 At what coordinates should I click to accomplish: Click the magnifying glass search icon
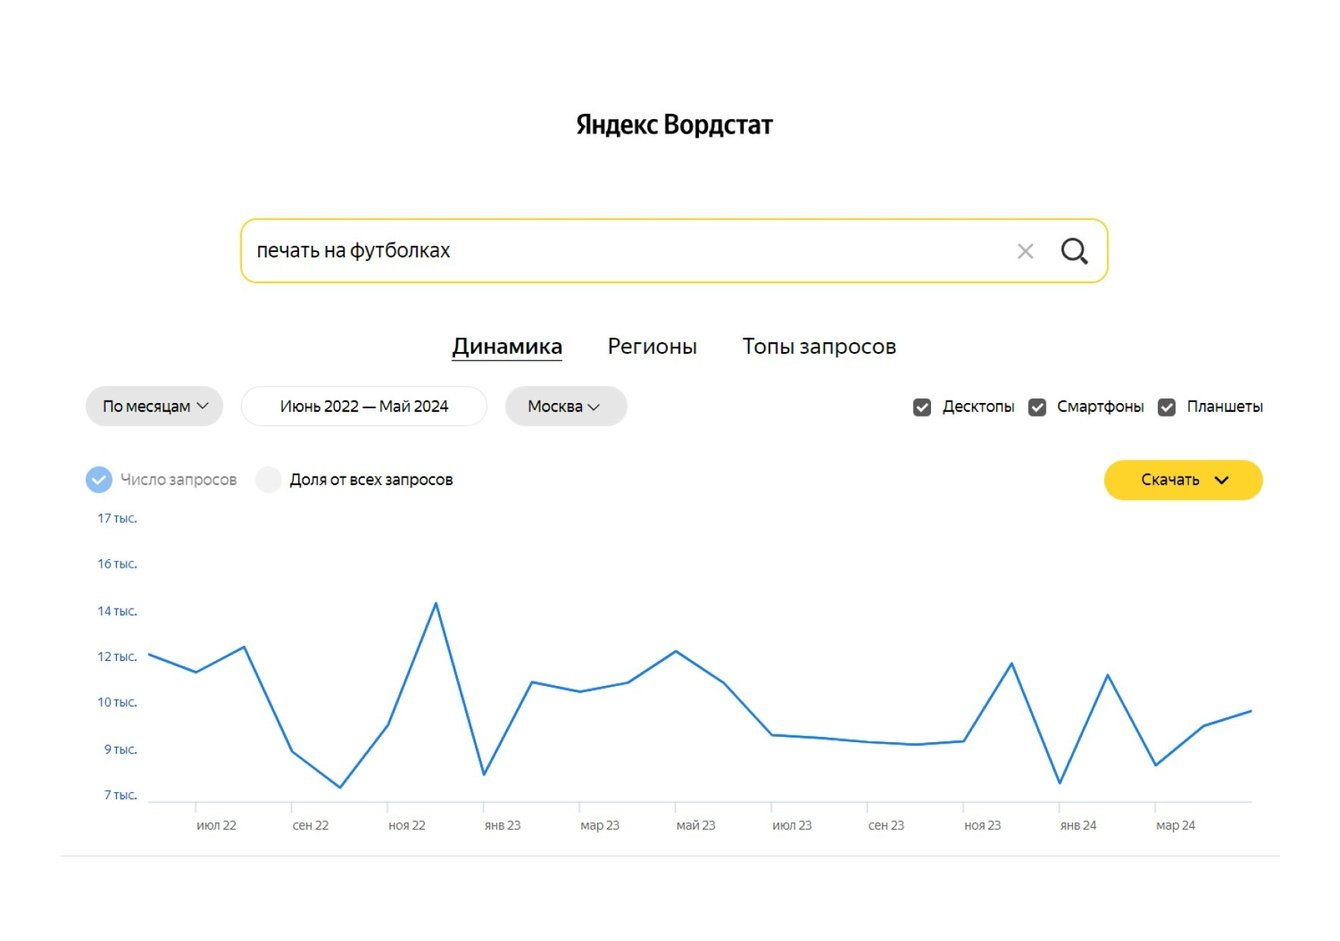pyautogui.click(x=1074, y=251)
